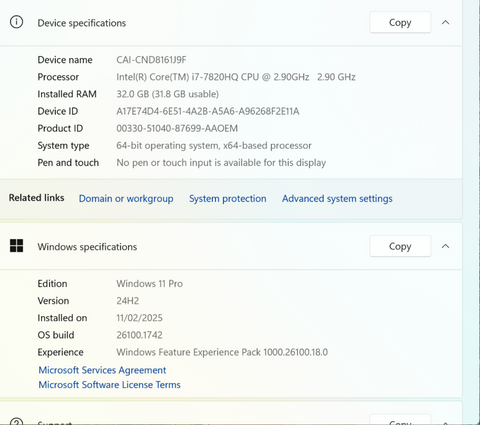Image resolution: width=480 pixels, height=425 pixels.
Task: Open Microsoft Services Agreement link
Action: [x=102, y=370]
